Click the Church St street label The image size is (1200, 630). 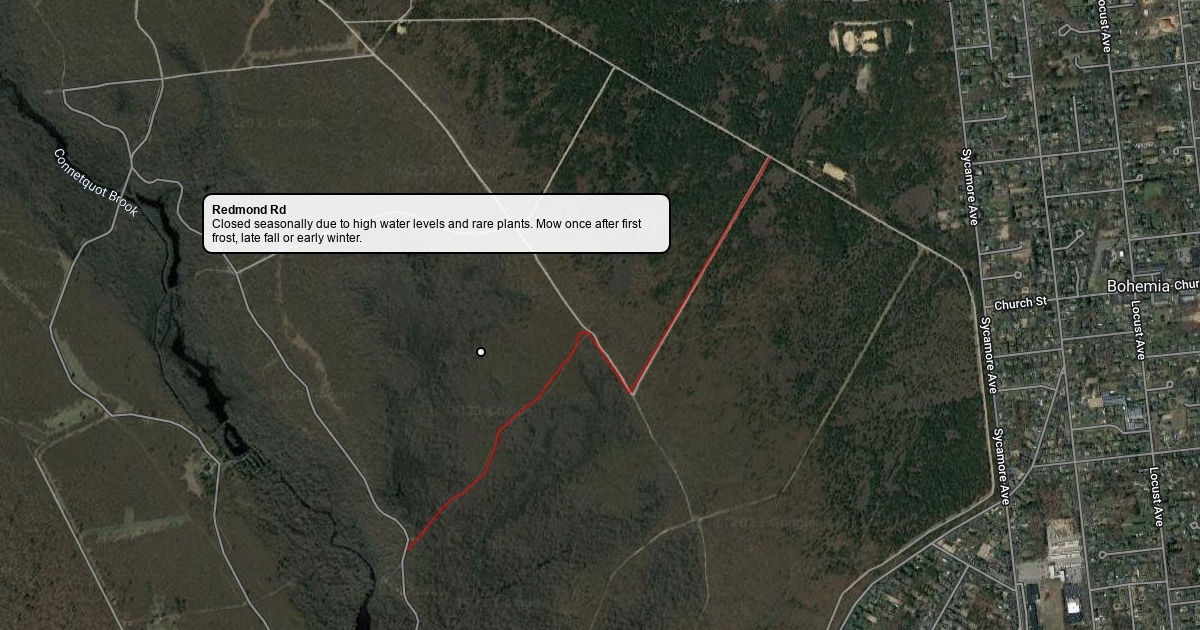(x=1020, y=302)
